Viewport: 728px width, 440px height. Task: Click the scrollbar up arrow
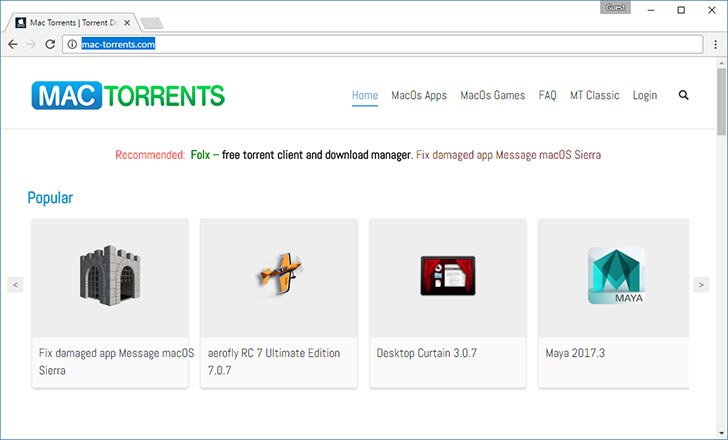[721, 63]
